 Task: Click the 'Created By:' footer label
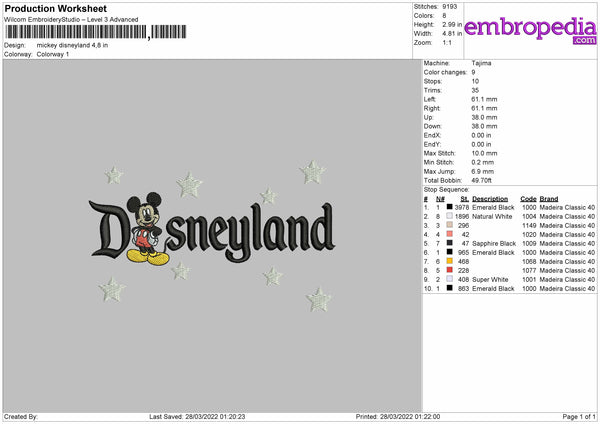tap(21, 417)
